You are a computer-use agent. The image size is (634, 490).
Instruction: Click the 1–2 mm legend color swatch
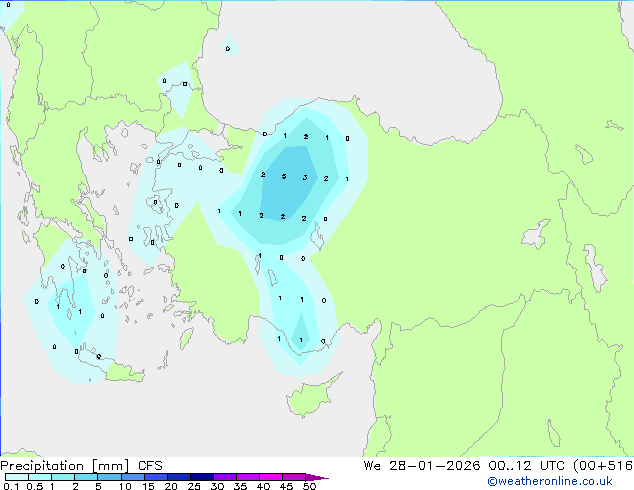63,477
